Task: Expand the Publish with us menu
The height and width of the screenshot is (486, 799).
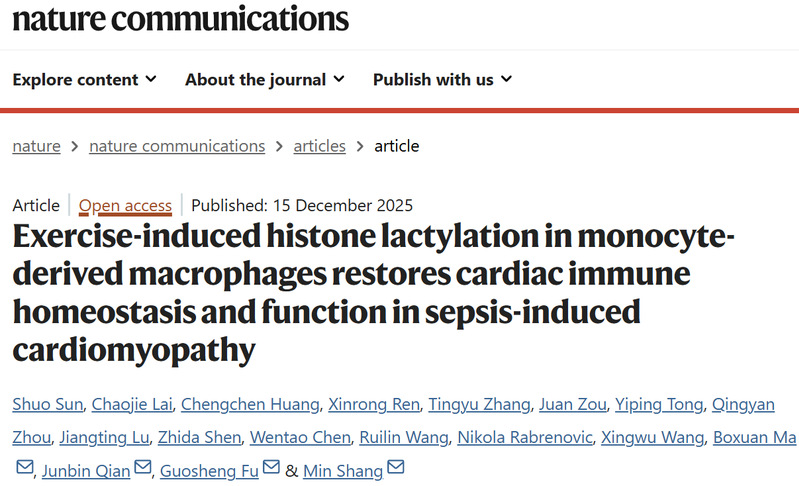Action: click(x=442, y=79)
